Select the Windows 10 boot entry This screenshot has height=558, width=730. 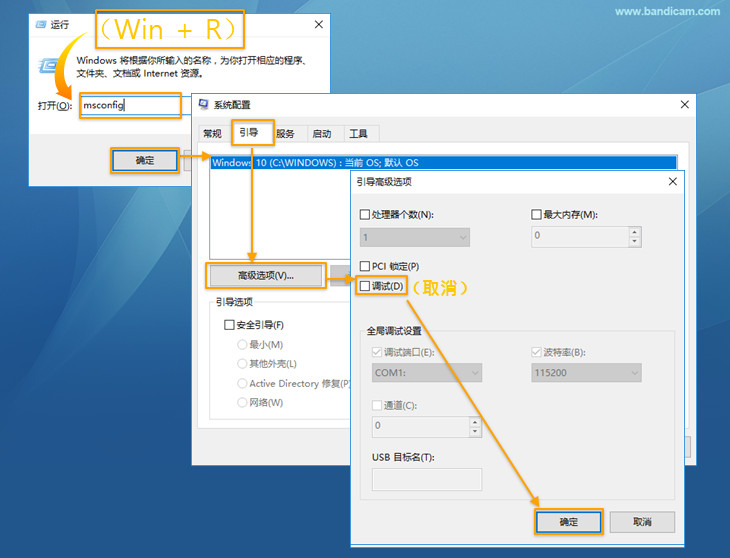tap(443, 162)
